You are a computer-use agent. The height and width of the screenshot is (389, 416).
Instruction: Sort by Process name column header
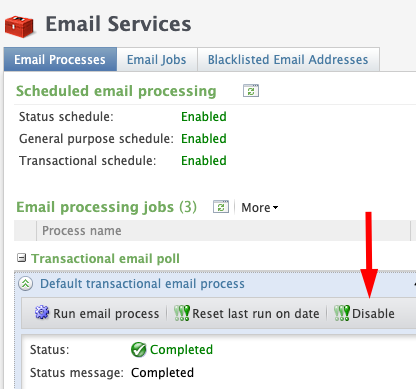82,231
